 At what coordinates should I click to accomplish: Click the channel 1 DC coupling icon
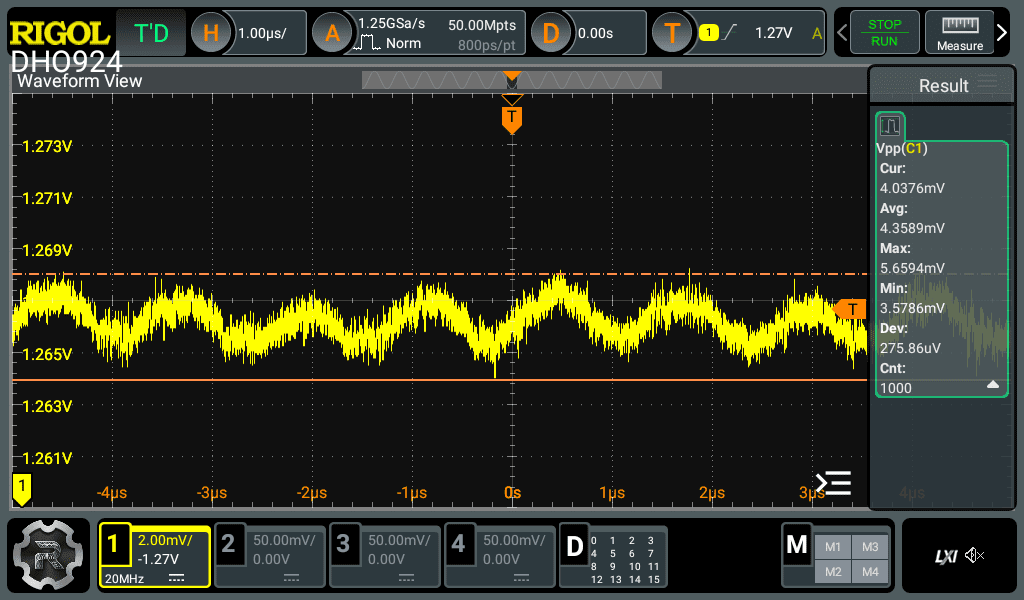click(176, 578)
